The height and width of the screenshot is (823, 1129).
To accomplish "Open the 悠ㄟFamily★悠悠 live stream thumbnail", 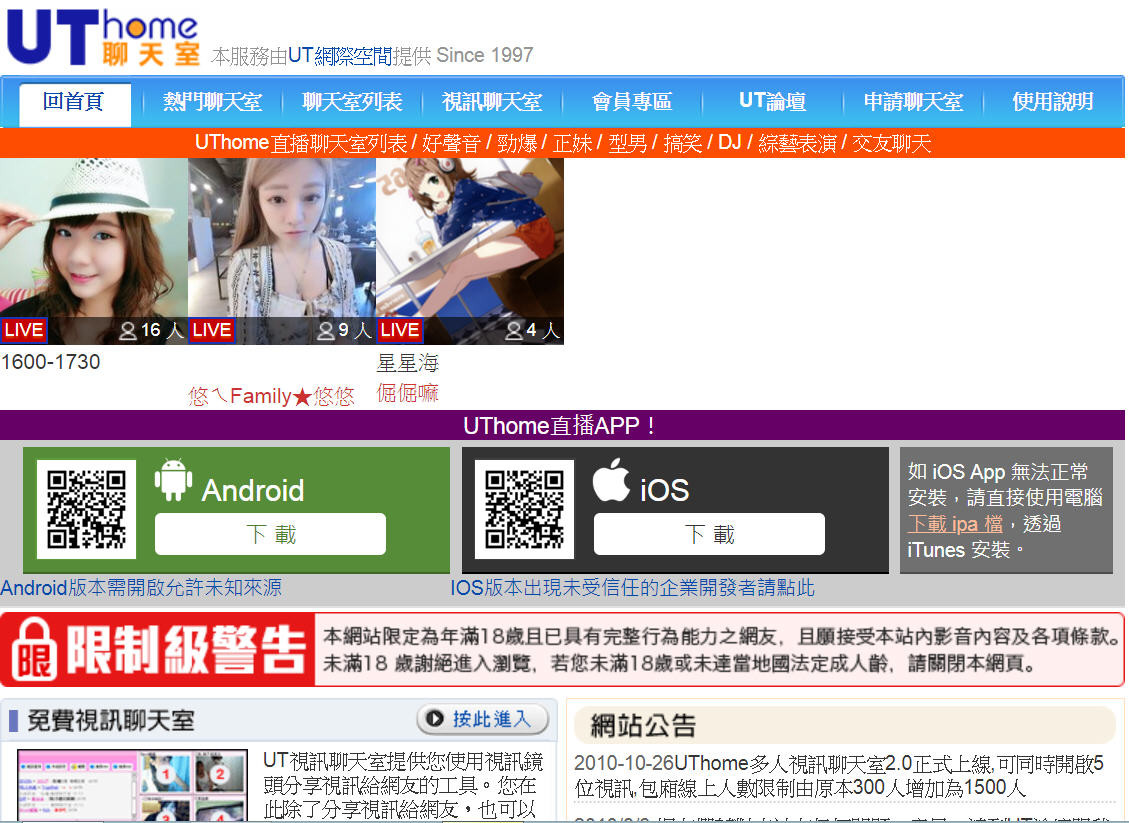I will [x=281, y=251].
